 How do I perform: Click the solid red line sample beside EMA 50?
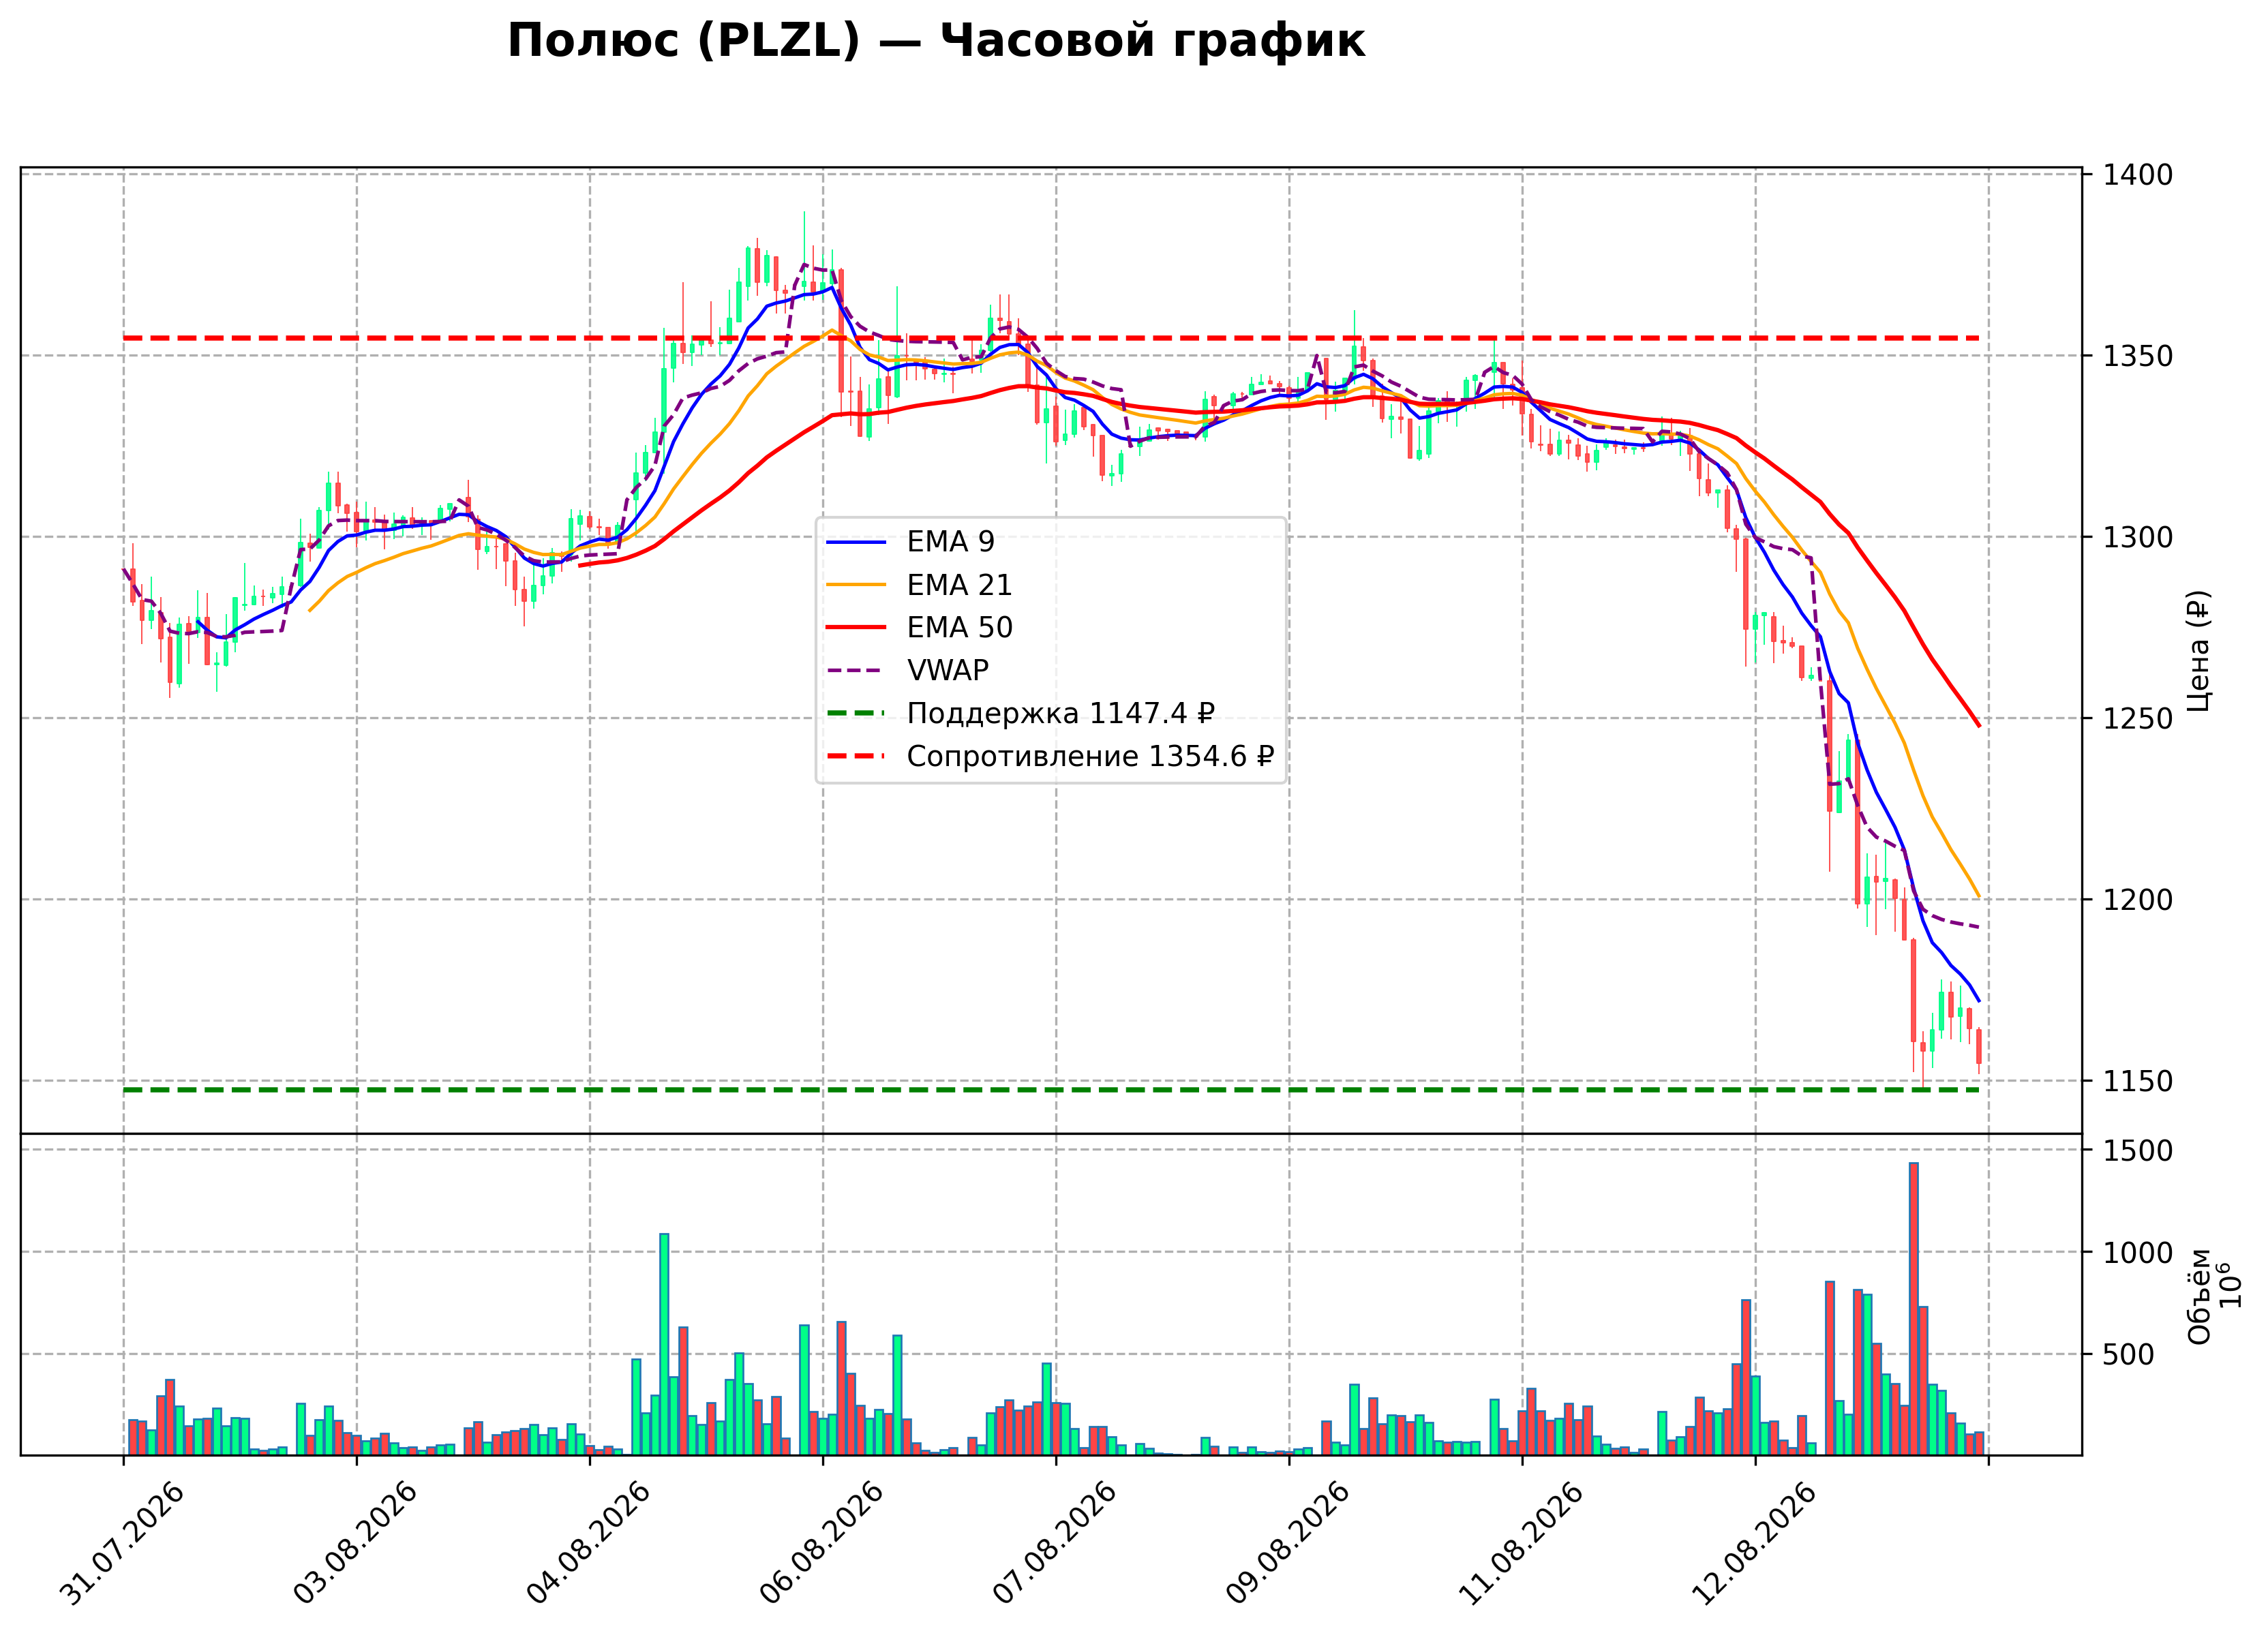click(856, 628)
